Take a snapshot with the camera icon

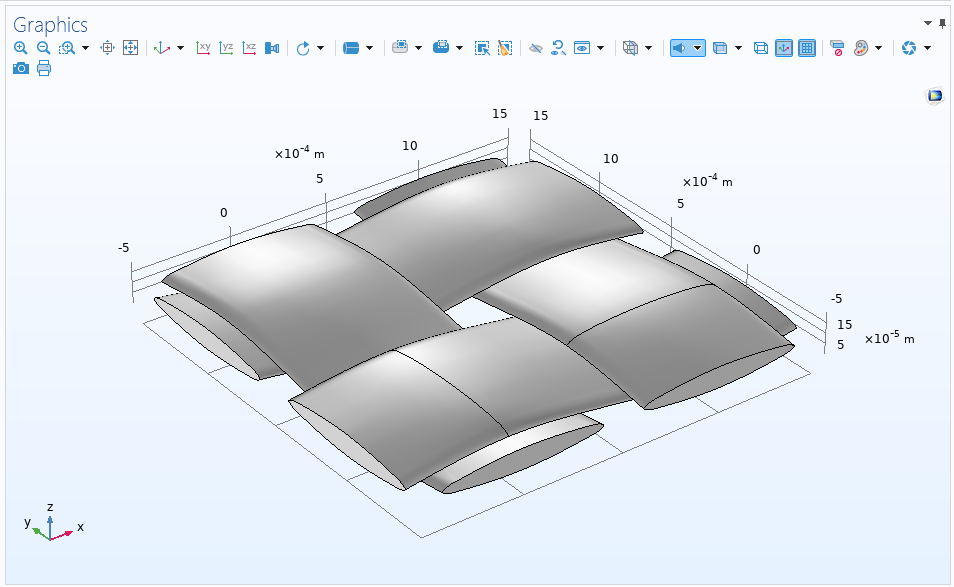click(x=20, y=68)
